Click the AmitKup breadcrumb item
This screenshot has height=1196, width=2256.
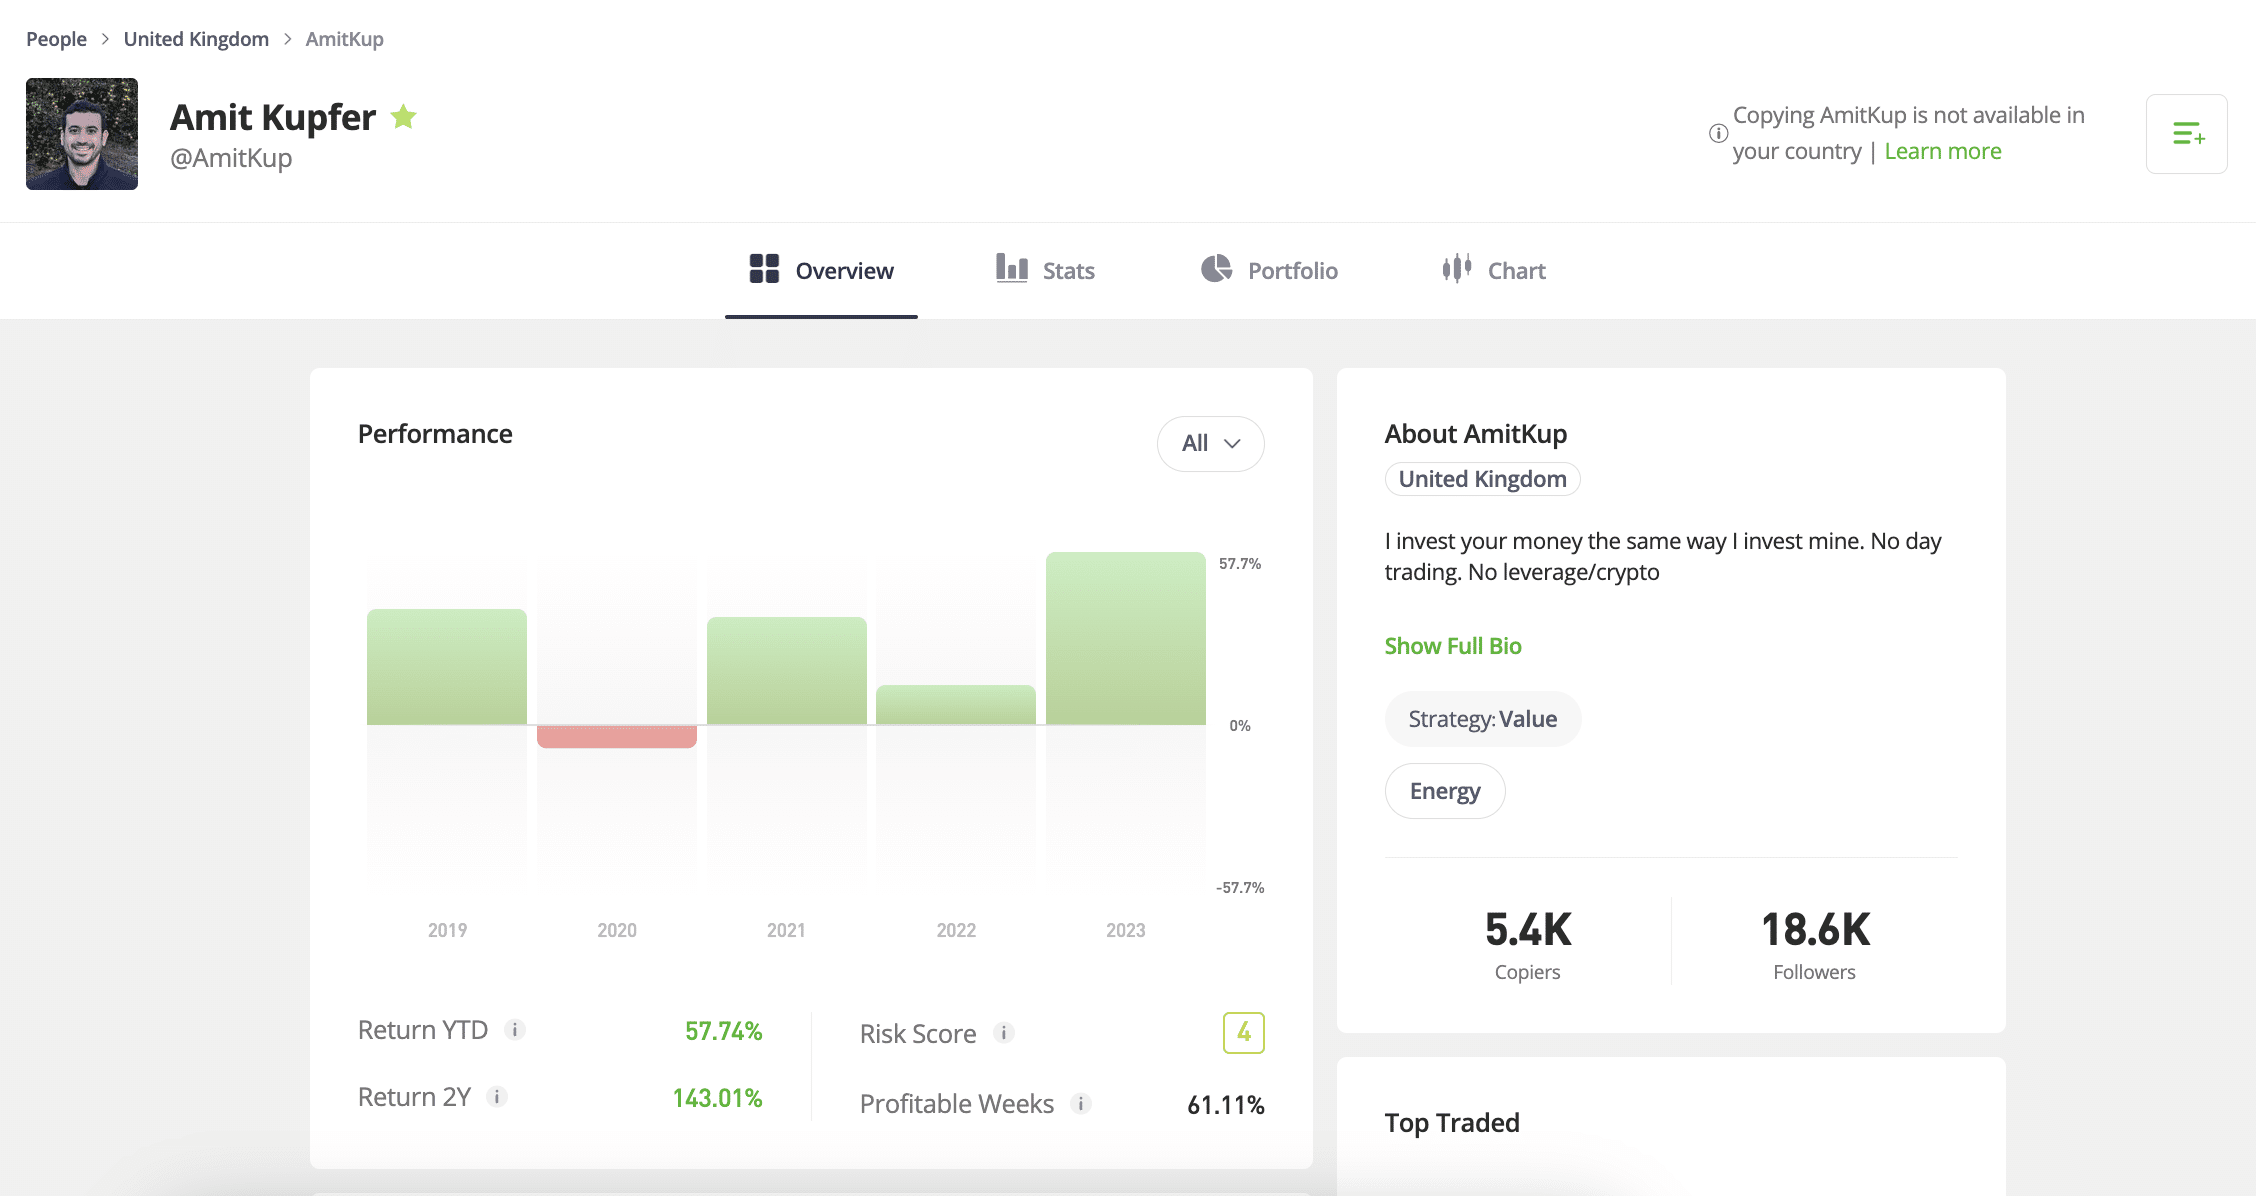[x=345, y=39]
